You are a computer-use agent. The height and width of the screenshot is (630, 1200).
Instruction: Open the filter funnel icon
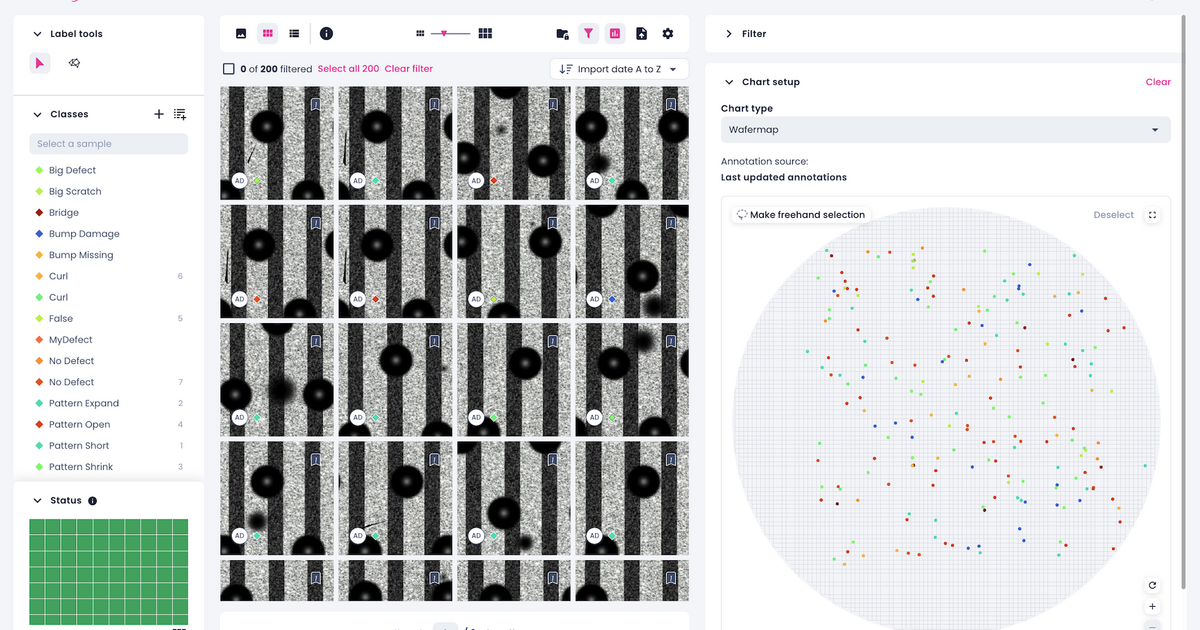tap(588, 33)
